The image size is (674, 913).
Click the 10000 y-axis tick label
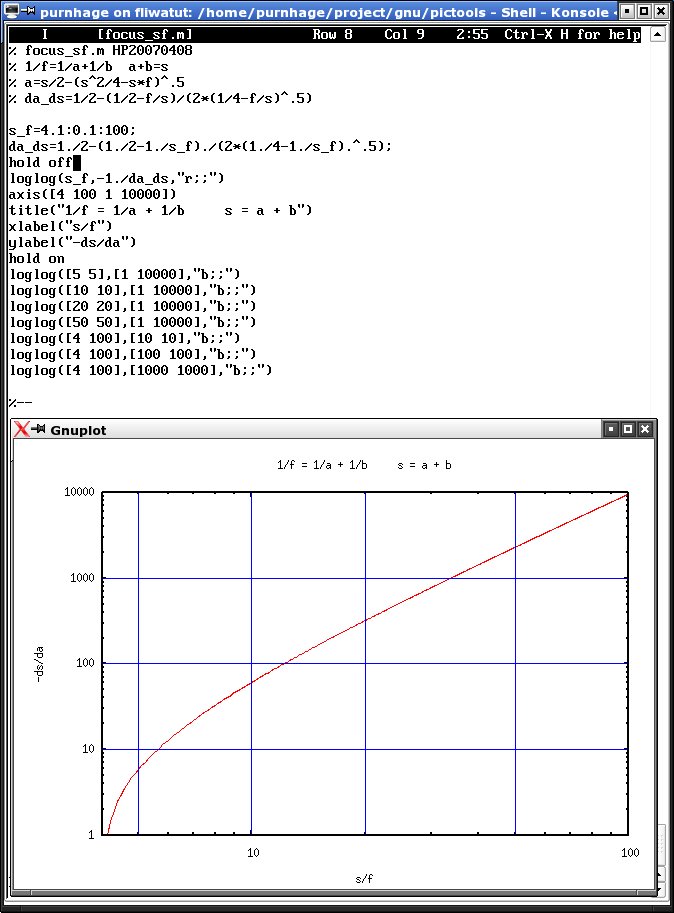[79, 492]
